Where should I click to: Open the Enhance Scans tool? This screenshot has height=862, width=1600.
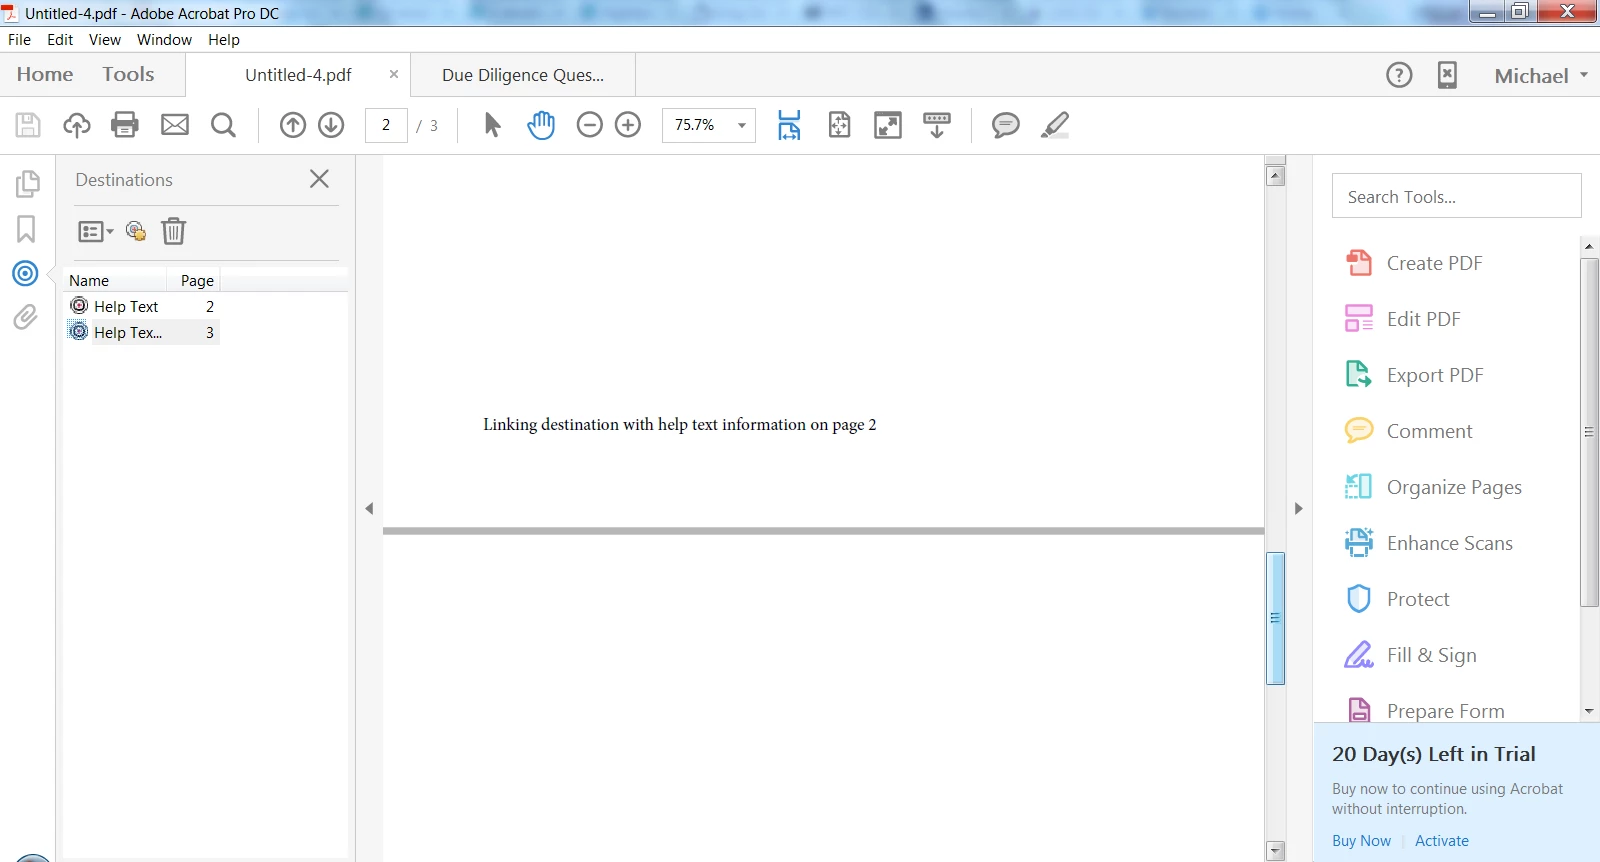point(1429,543)
